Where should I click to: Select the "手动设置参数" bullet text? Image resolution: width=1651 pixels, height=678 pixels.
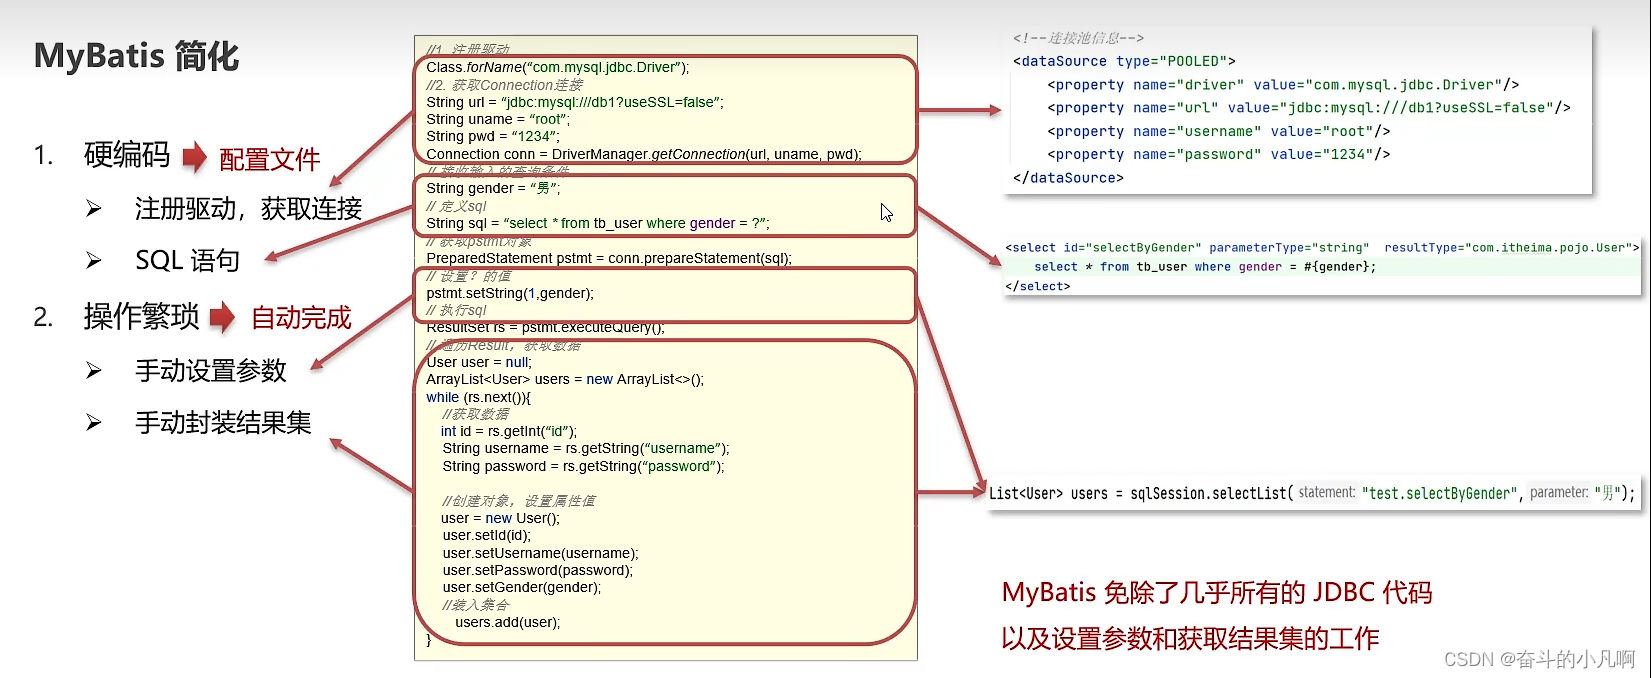tap(211, 371)
